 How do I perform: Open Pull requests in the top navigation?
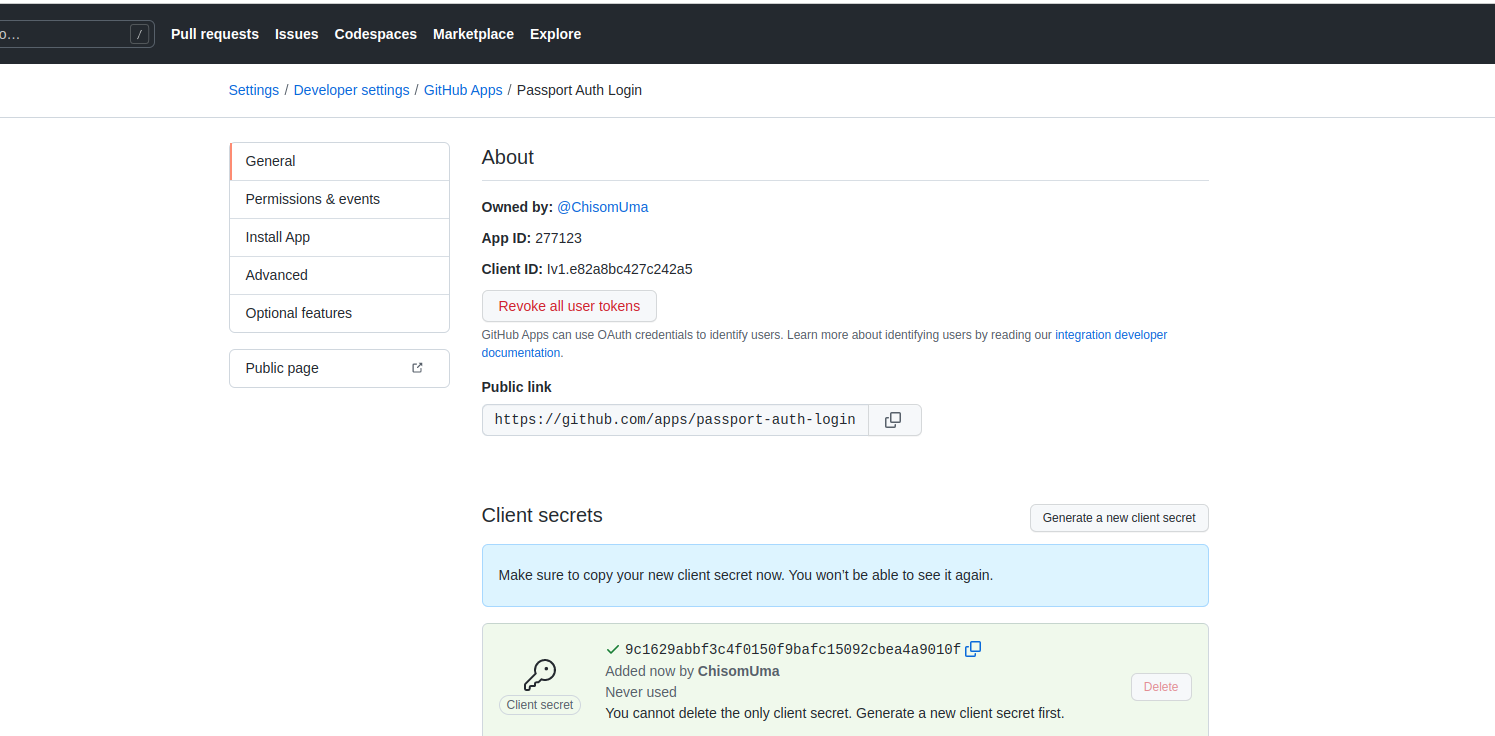point(215,34)
